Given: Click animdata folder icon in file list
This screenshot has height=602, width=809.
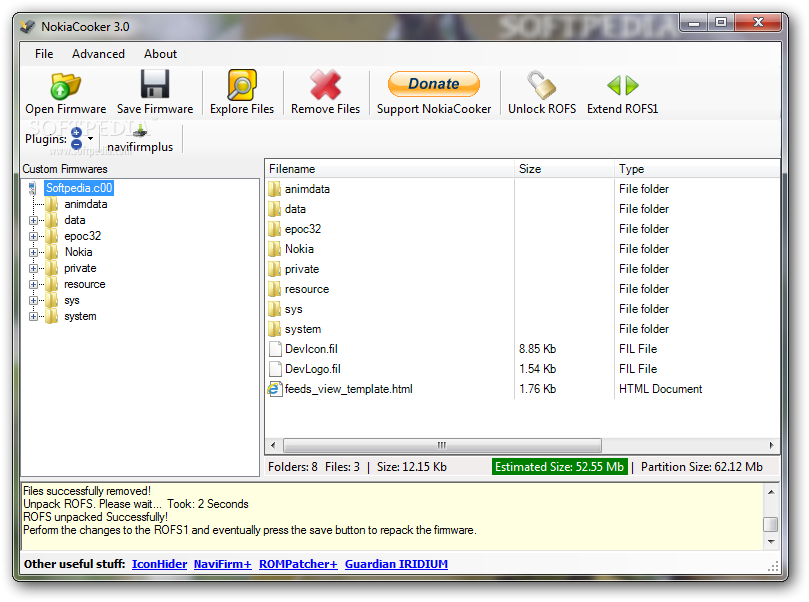Looking at the screenshot, I should [x=274, y=189].
